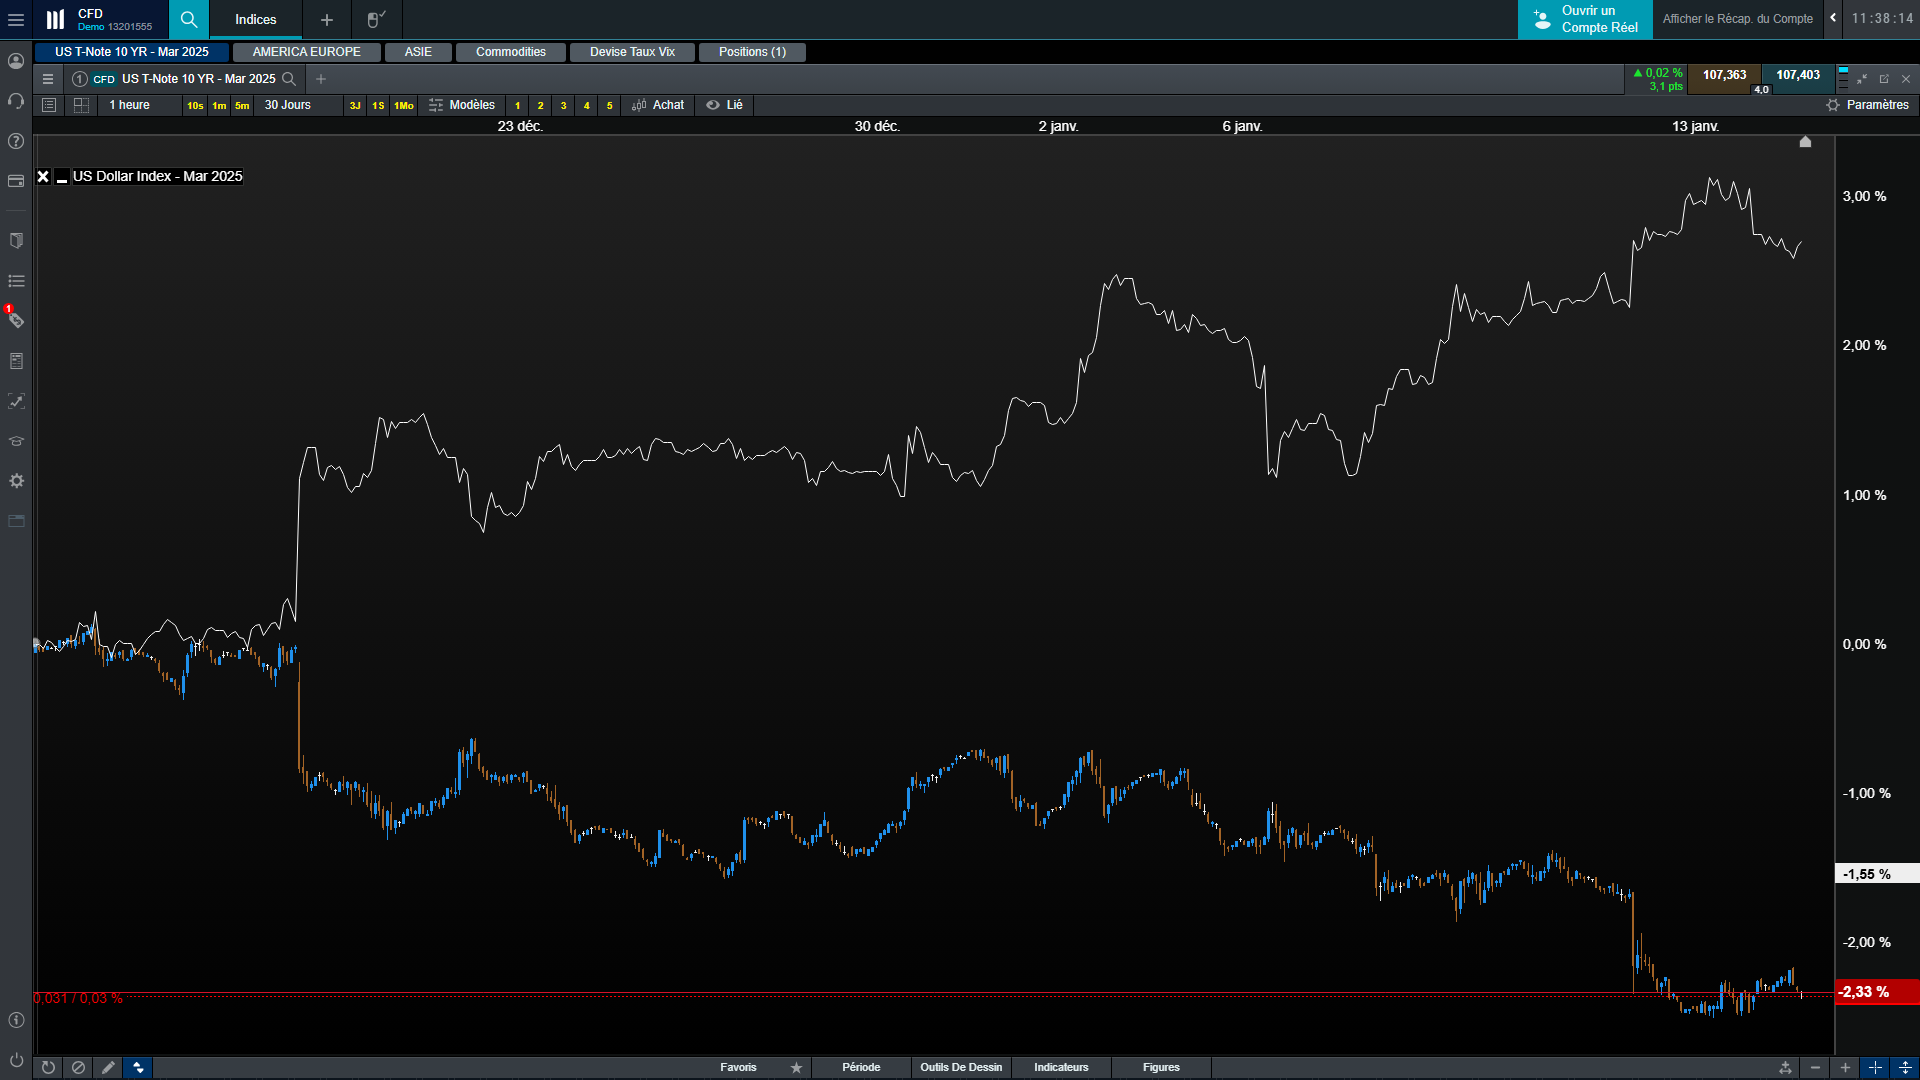Open the chart layout grid icon
This screenshot has height=1080, width=1920.
(x=81, y=105)
